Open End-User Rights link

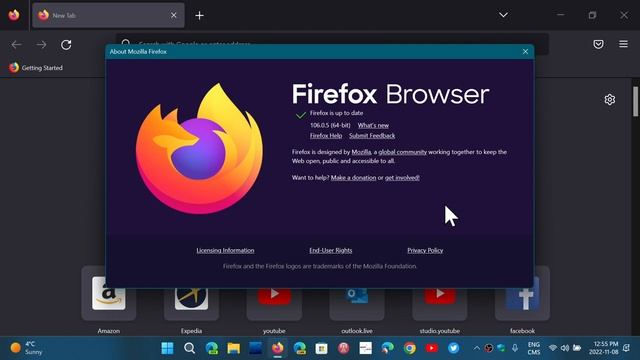[331, 250]
